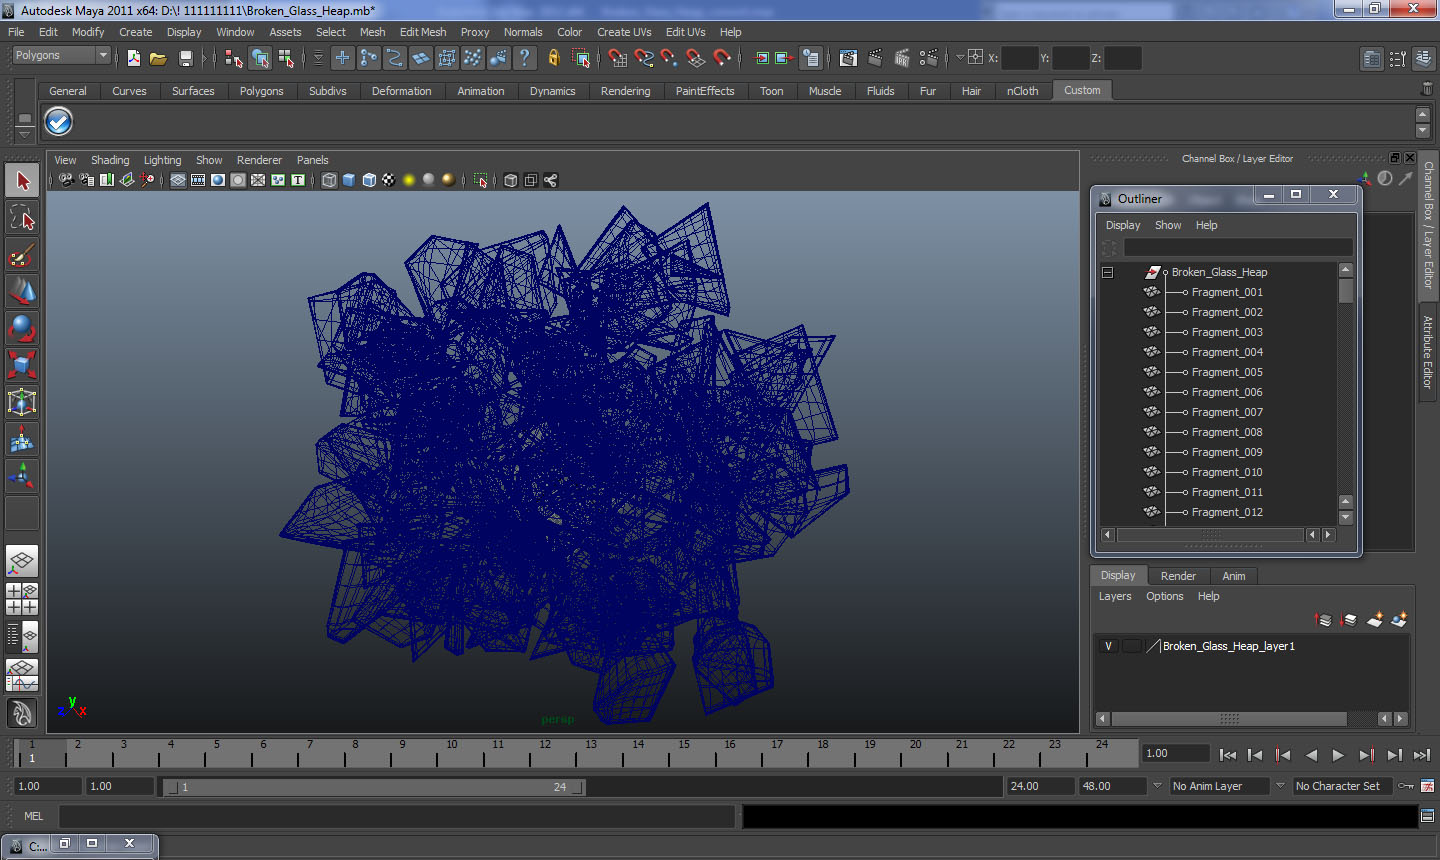Screen dimensions: 1440x860
Task: Activate the Lasso Select tool
Action: point(22,218)
